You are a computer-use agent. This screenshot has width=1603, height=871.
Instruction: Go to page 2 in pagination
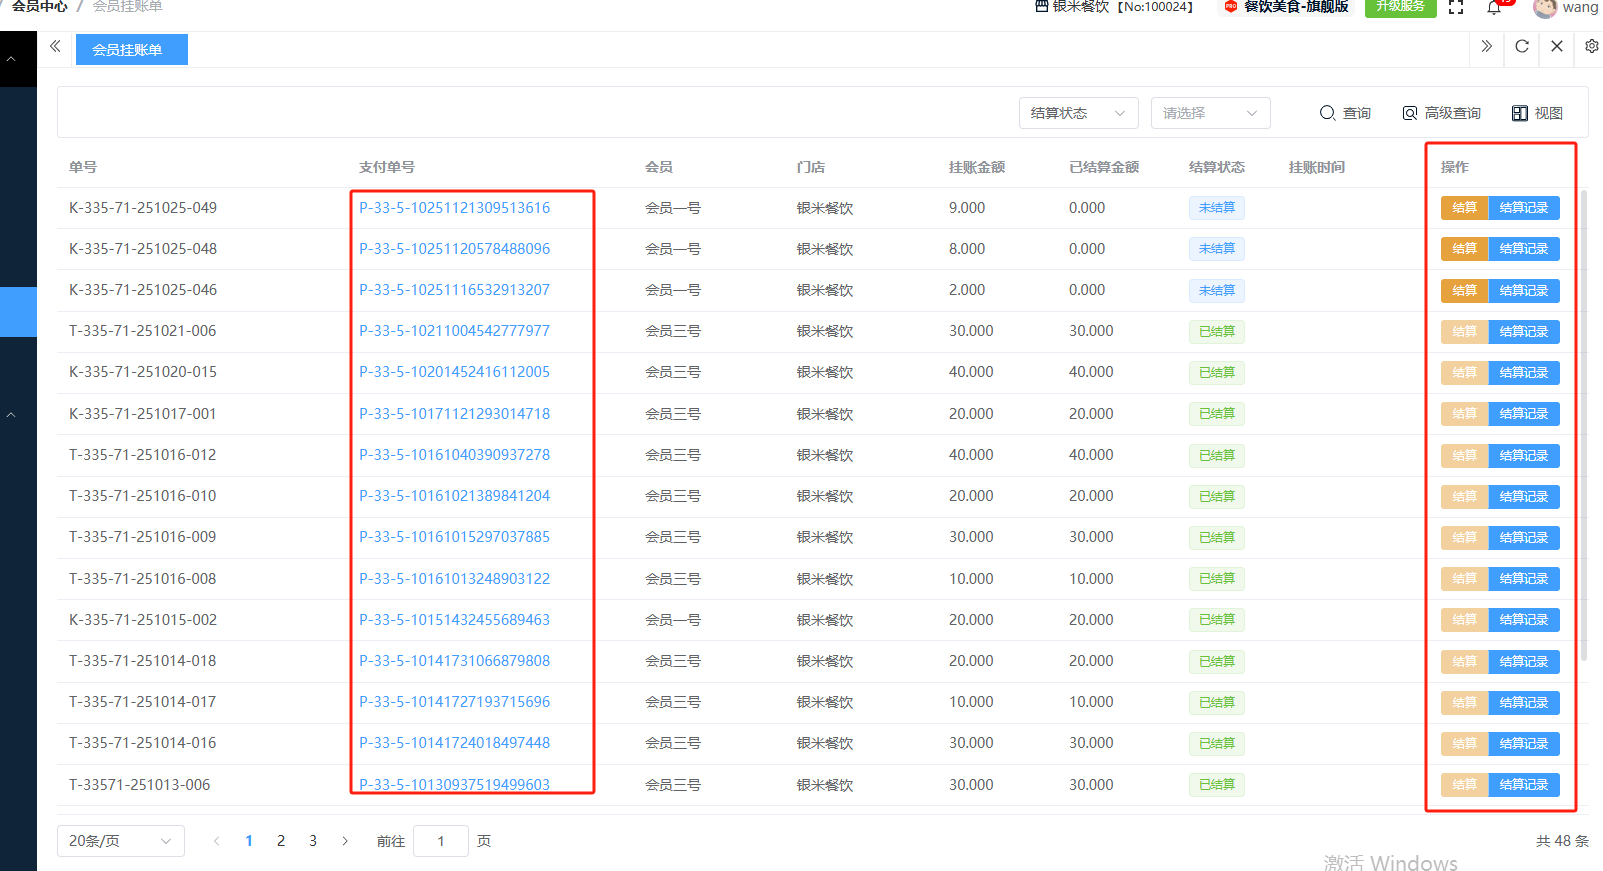(x=281, y=841)
